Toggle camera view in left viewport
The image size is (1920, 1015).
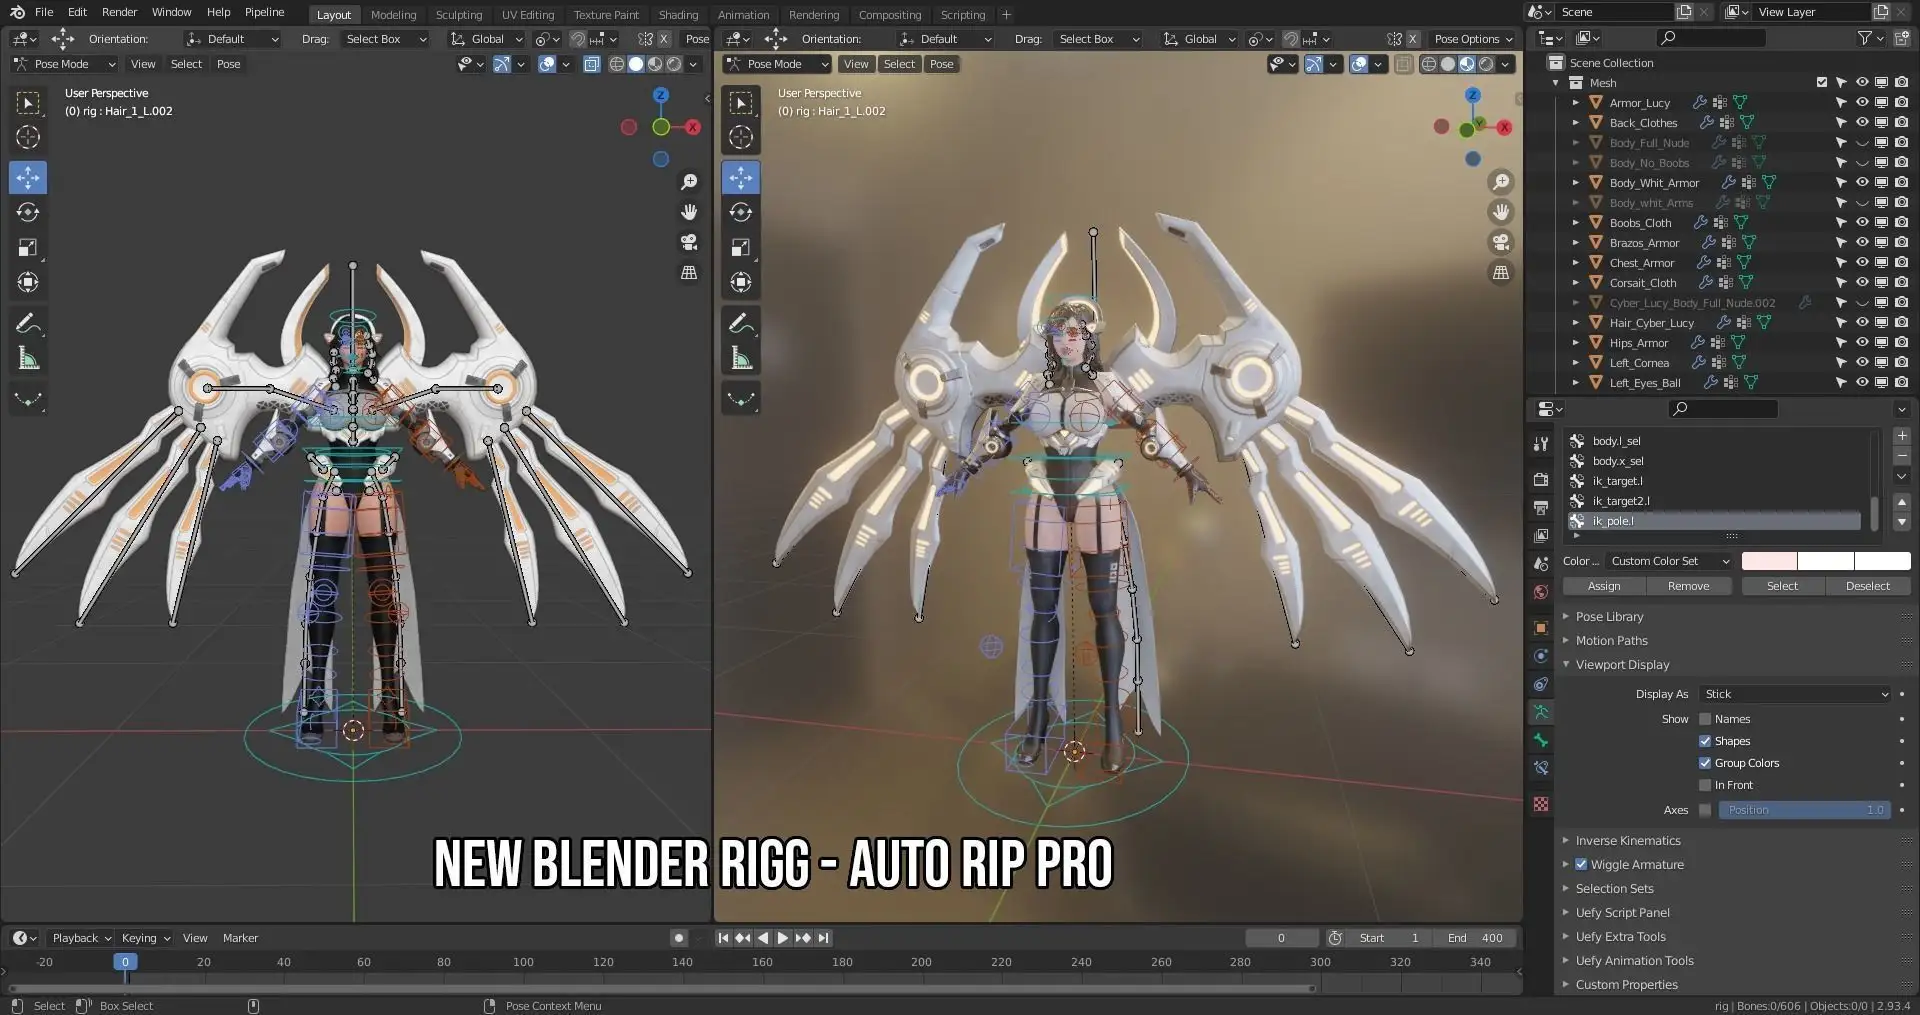(689, 243)
